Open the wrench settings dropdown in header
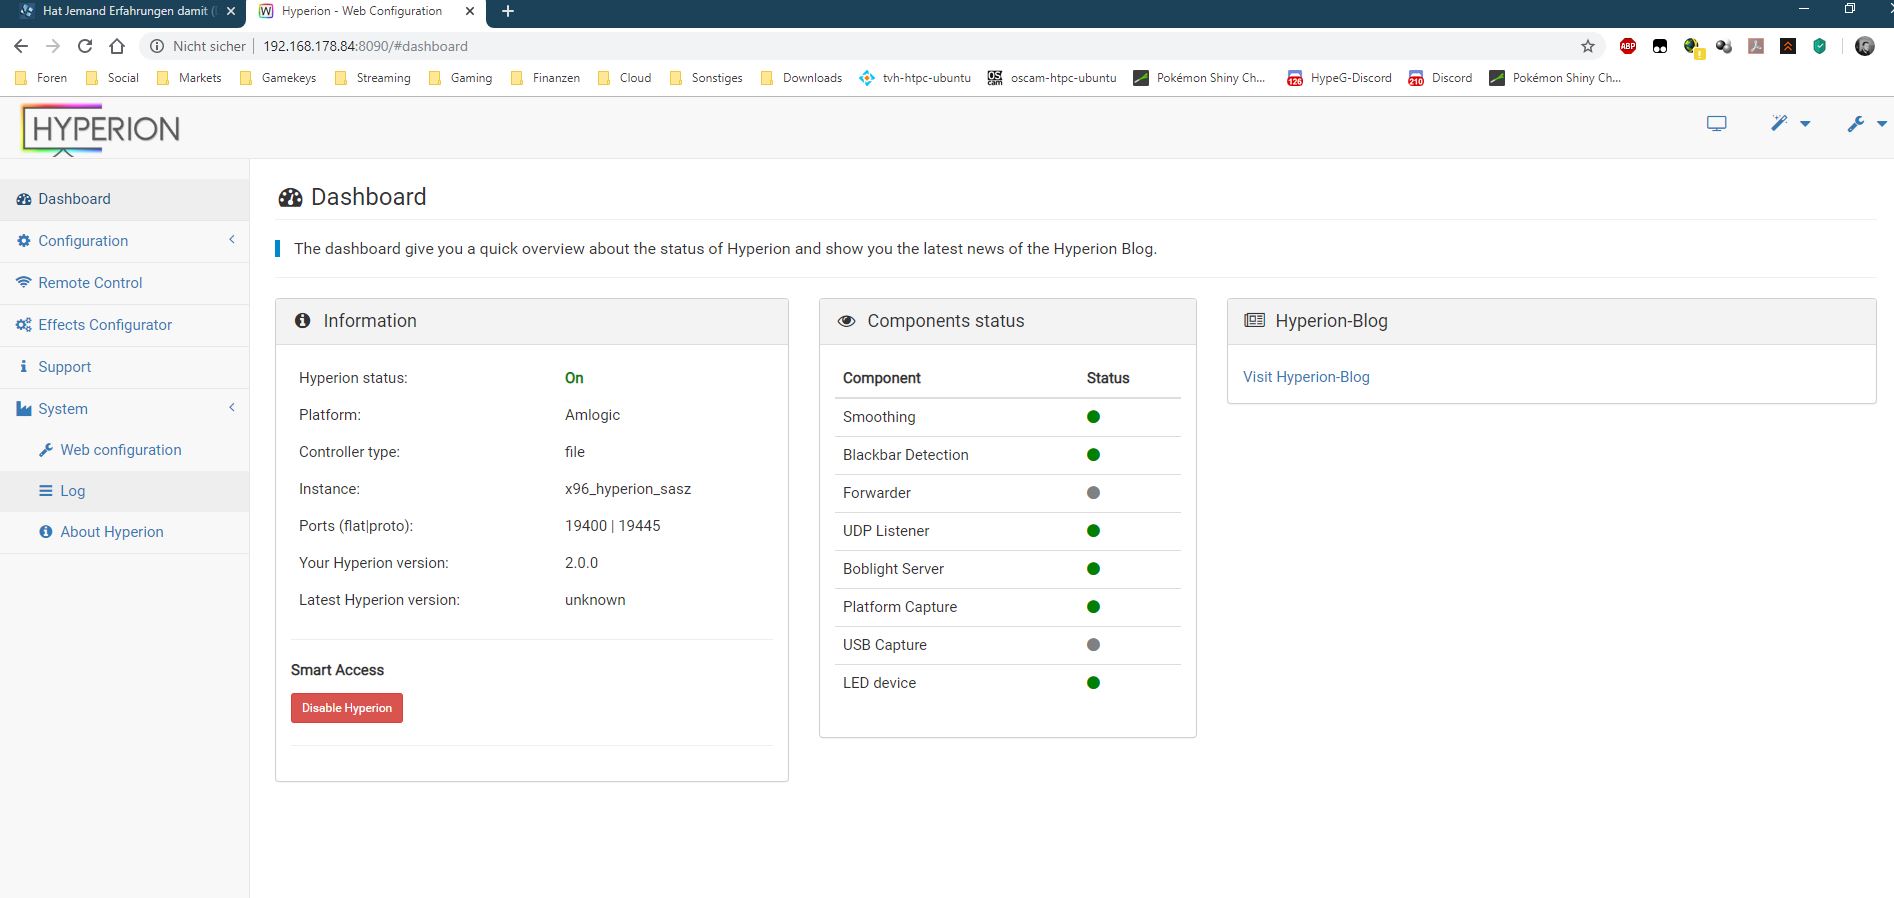Viewport: 1894px width, 898px height. pyautogui.click(x=1866, y=124)
